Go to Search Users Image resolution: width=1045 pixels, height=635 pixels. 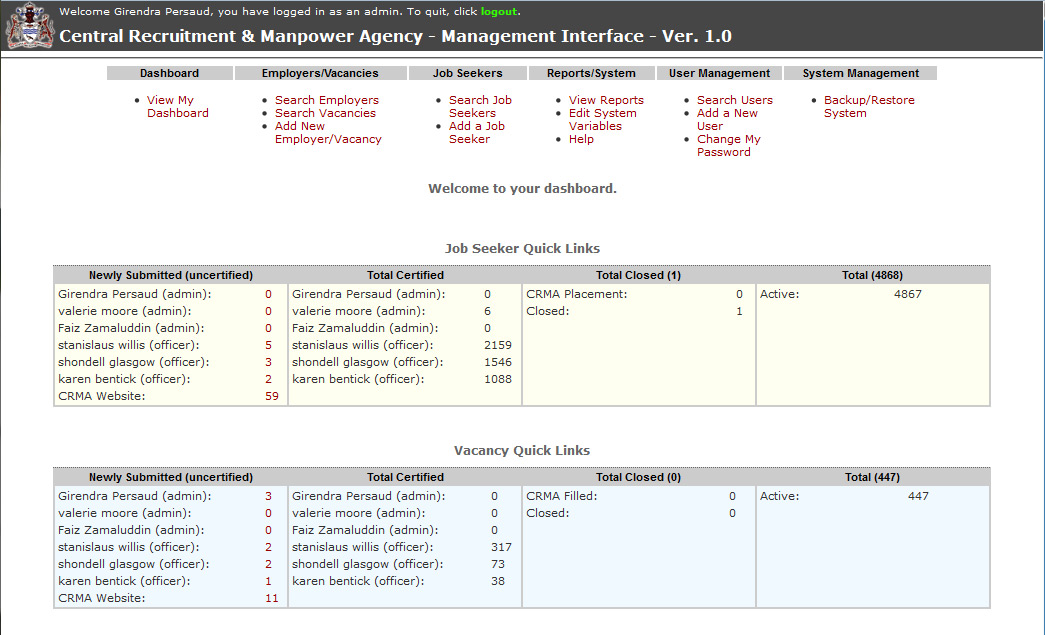point(734,100)
